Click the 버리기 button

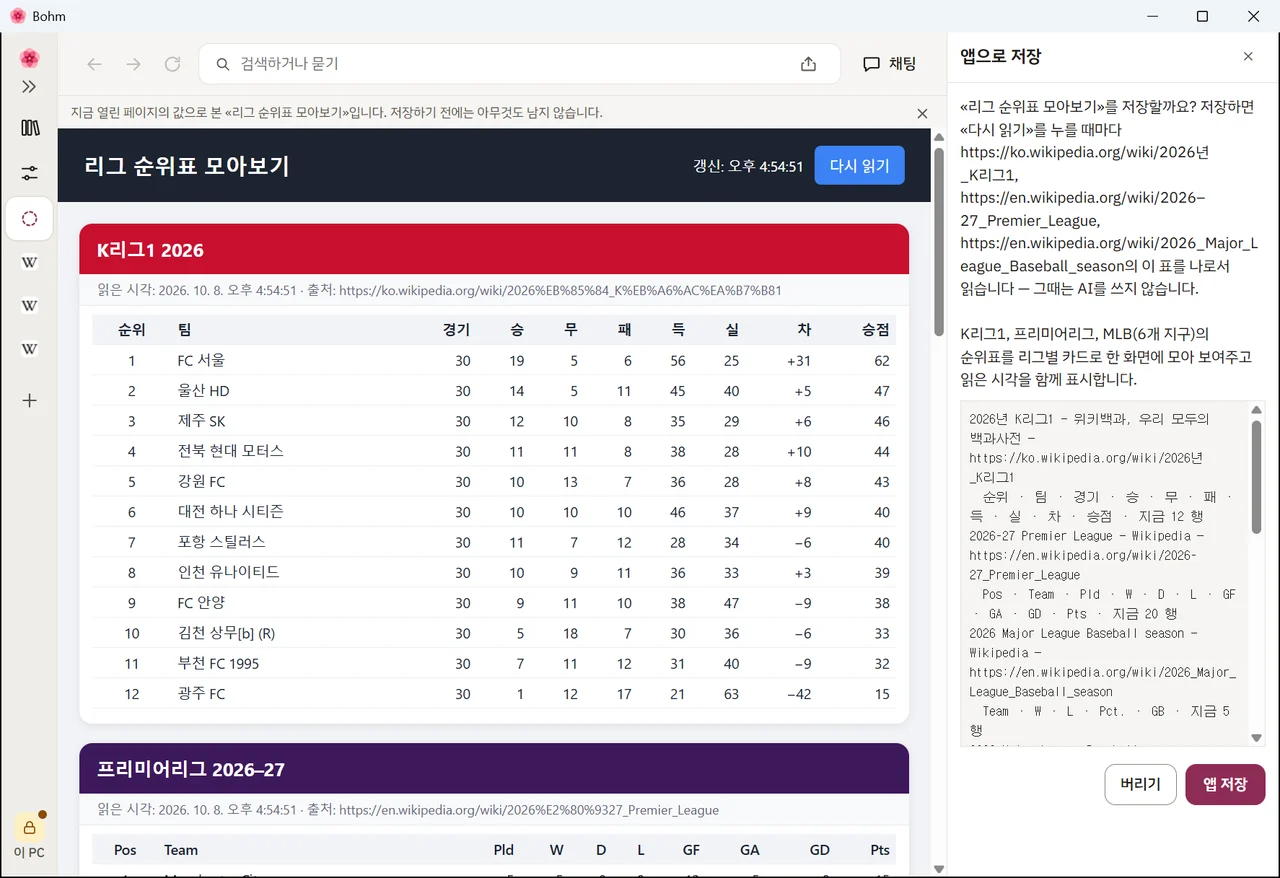coord(1140,784)
